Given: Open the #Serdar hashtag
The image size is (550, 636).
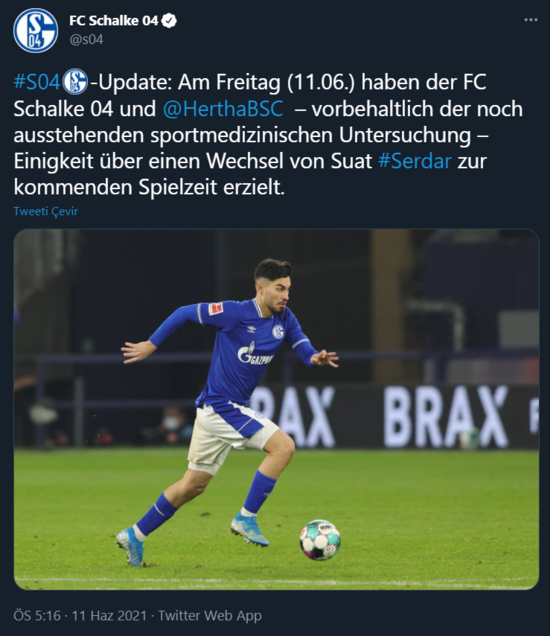Looking at the screenshot, I should (x=415, y=161).
